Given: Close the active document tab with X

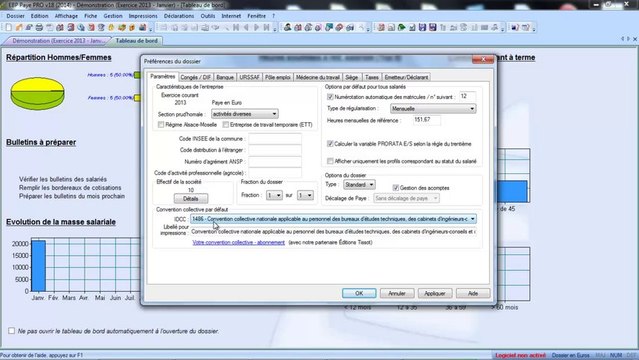Looking at the screenshot, I should coord(634,39).
